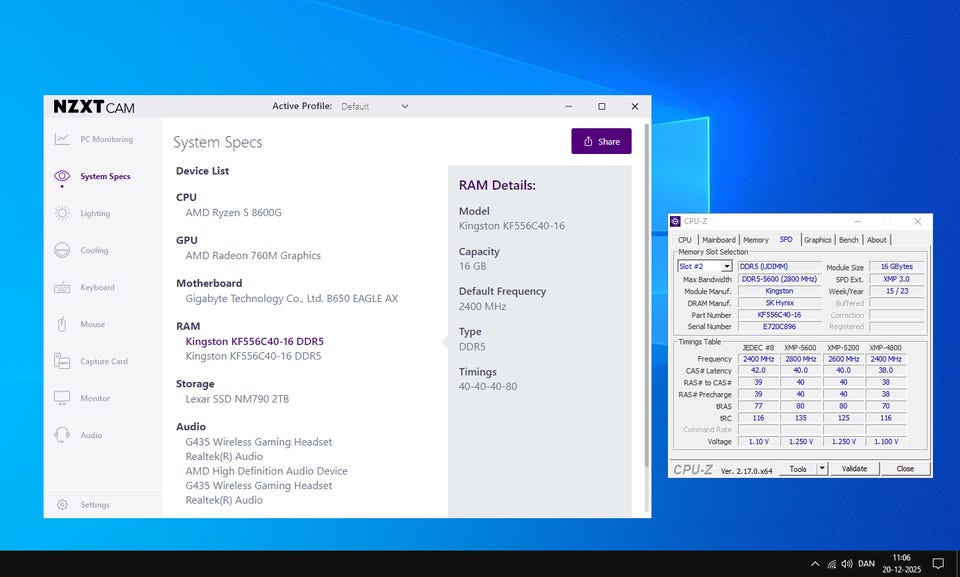Open the taskbar volume icon

click(x=847, y=564)
